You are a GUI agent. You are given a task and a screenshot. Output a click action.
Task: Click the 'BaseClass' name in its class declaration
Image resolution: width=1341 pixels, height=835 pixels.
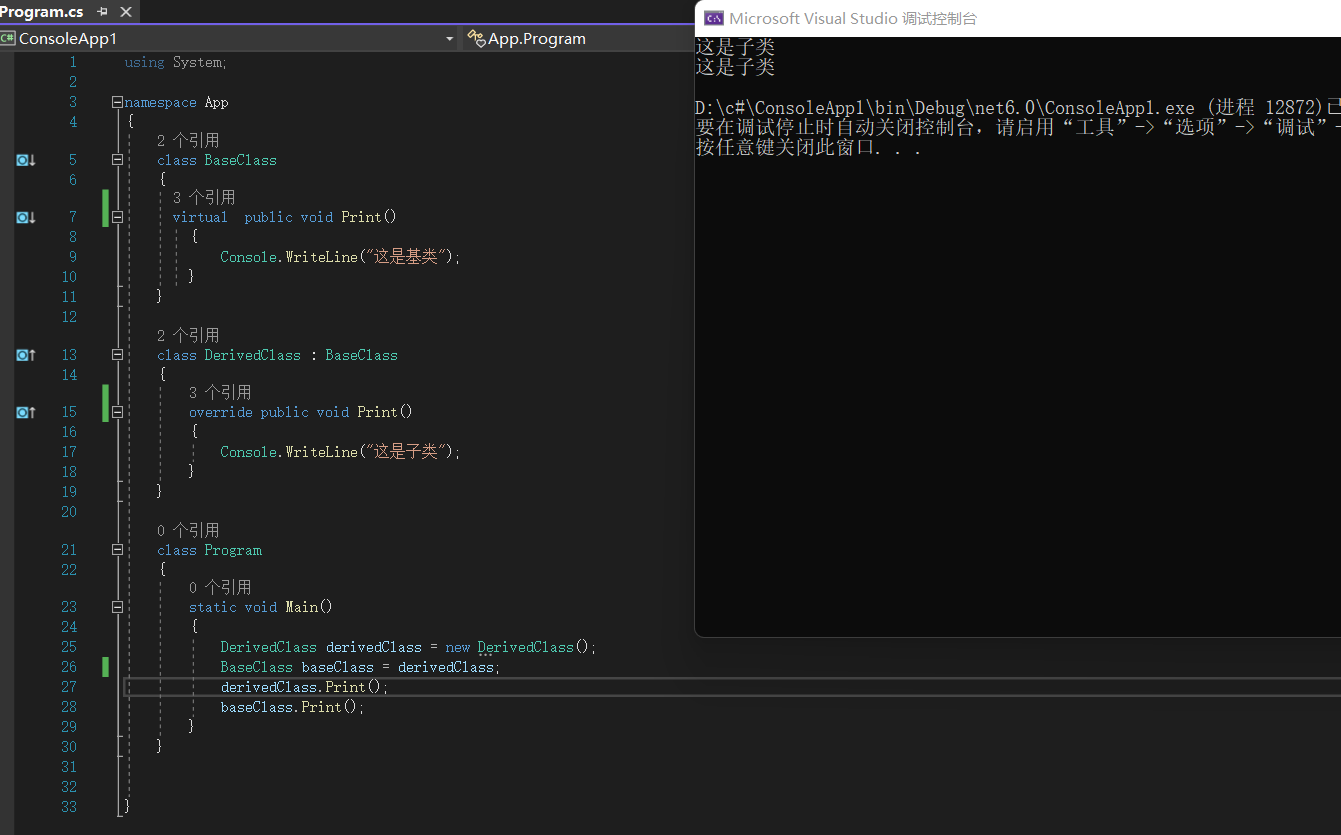point(241,160)
